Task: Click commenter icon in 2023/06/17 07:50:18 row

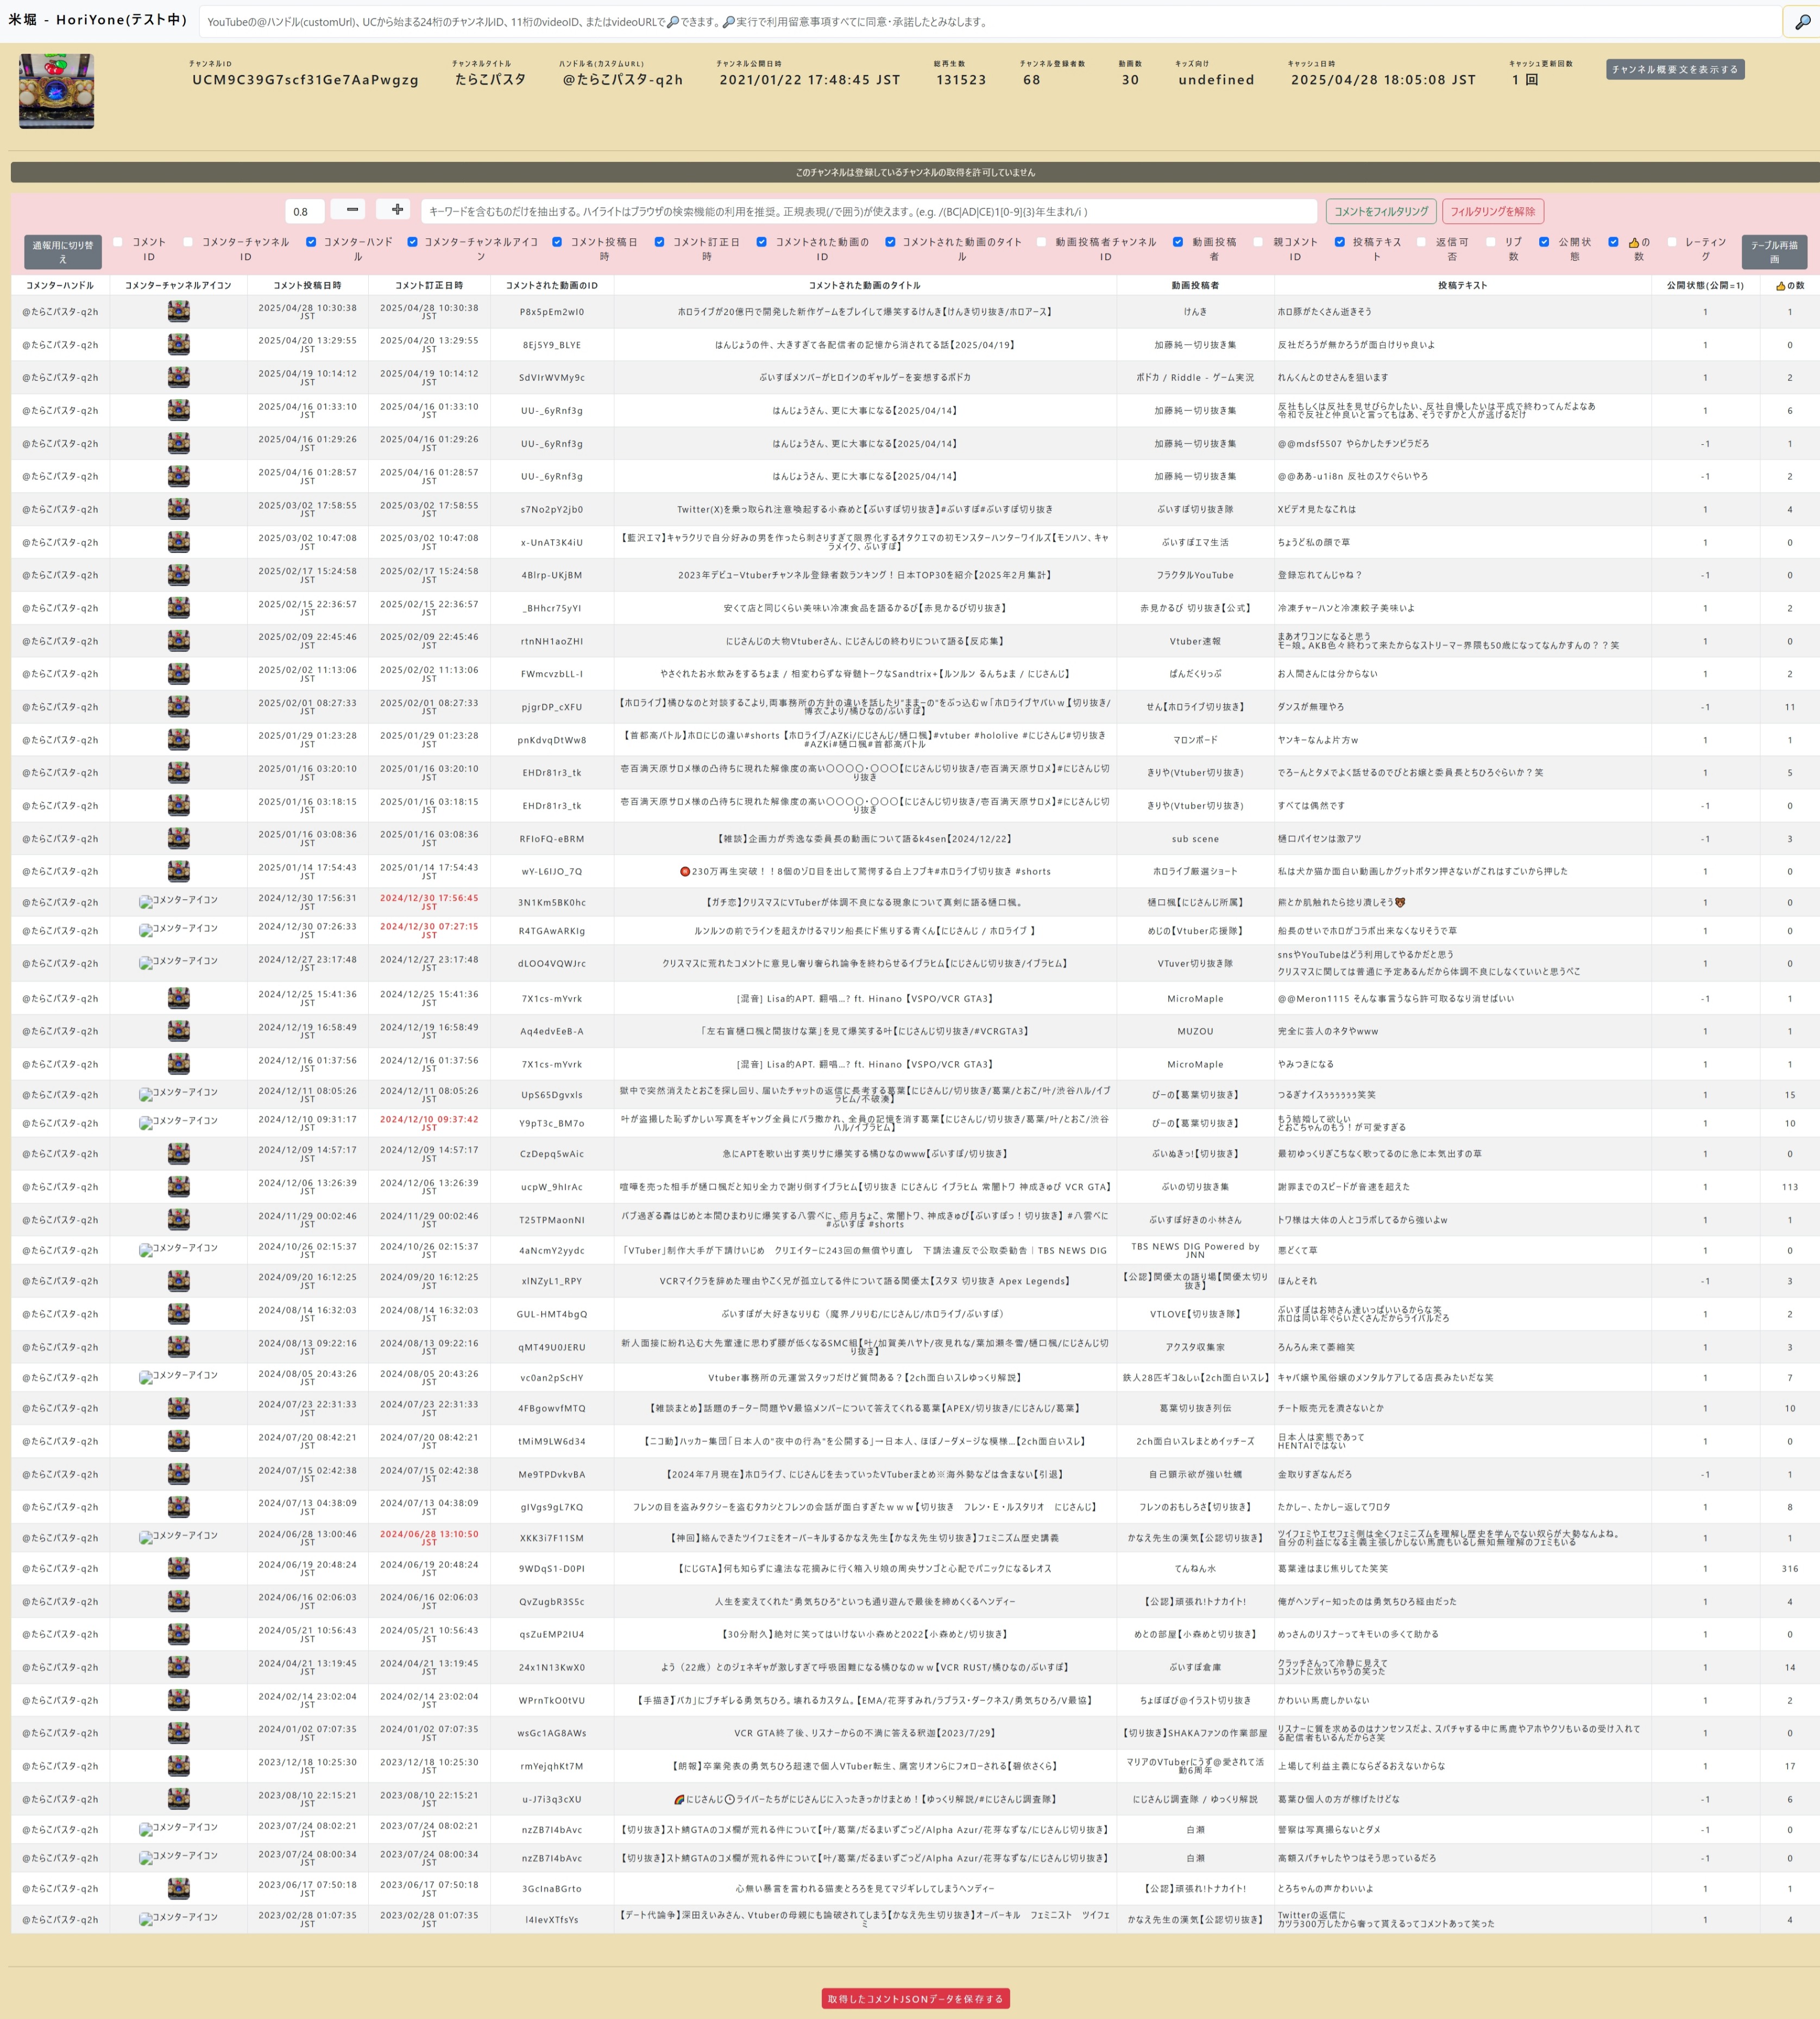Action: tap(179, 1889)
